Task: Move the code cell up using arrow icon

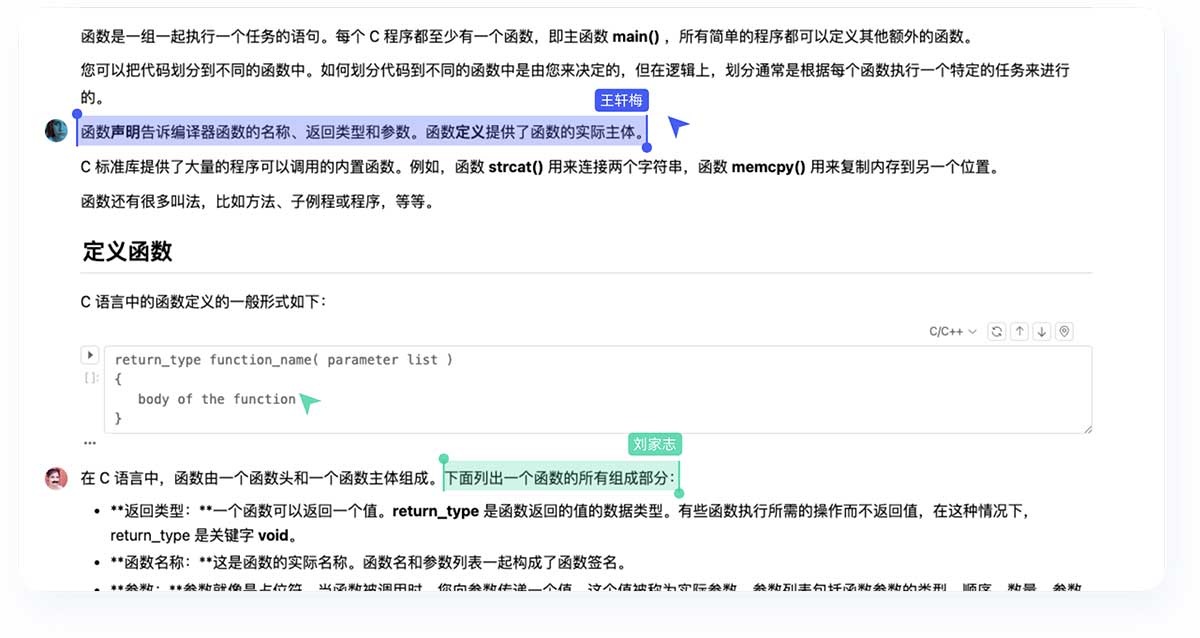Action: coord(1019,330)
